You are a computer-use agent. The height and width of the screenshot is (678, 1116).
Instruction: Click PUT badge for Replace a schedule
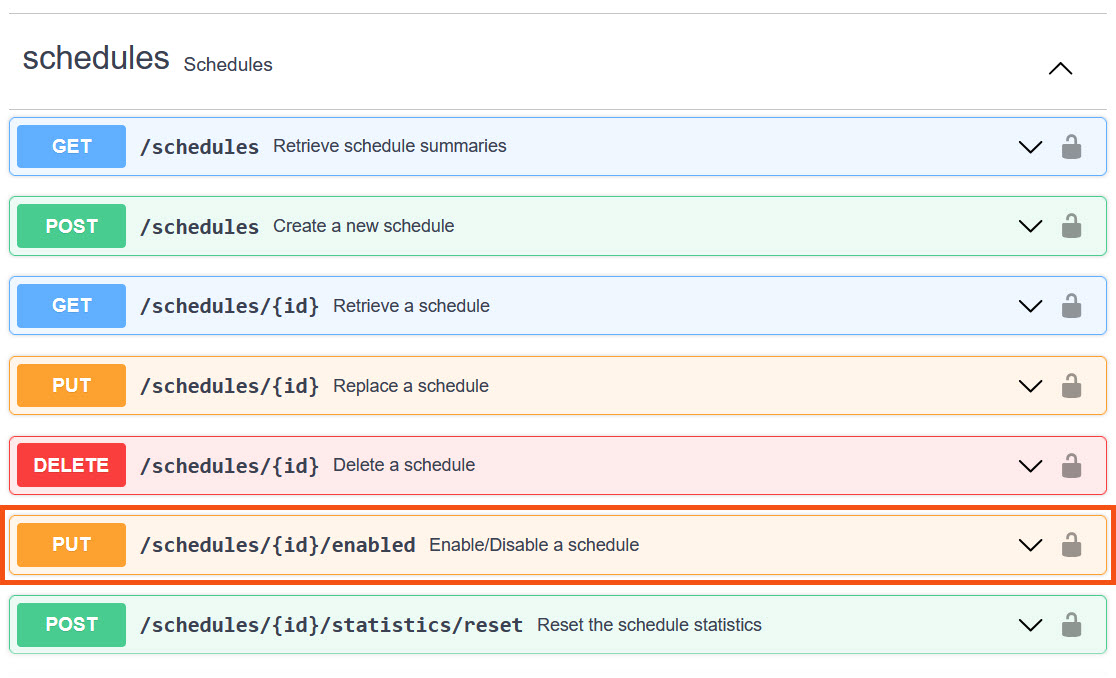click(x=71, y=386)
